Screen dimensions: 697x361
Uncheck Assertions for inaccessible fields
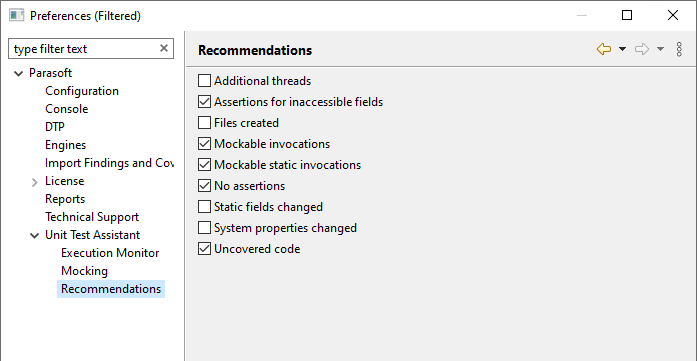click(204, 102)
